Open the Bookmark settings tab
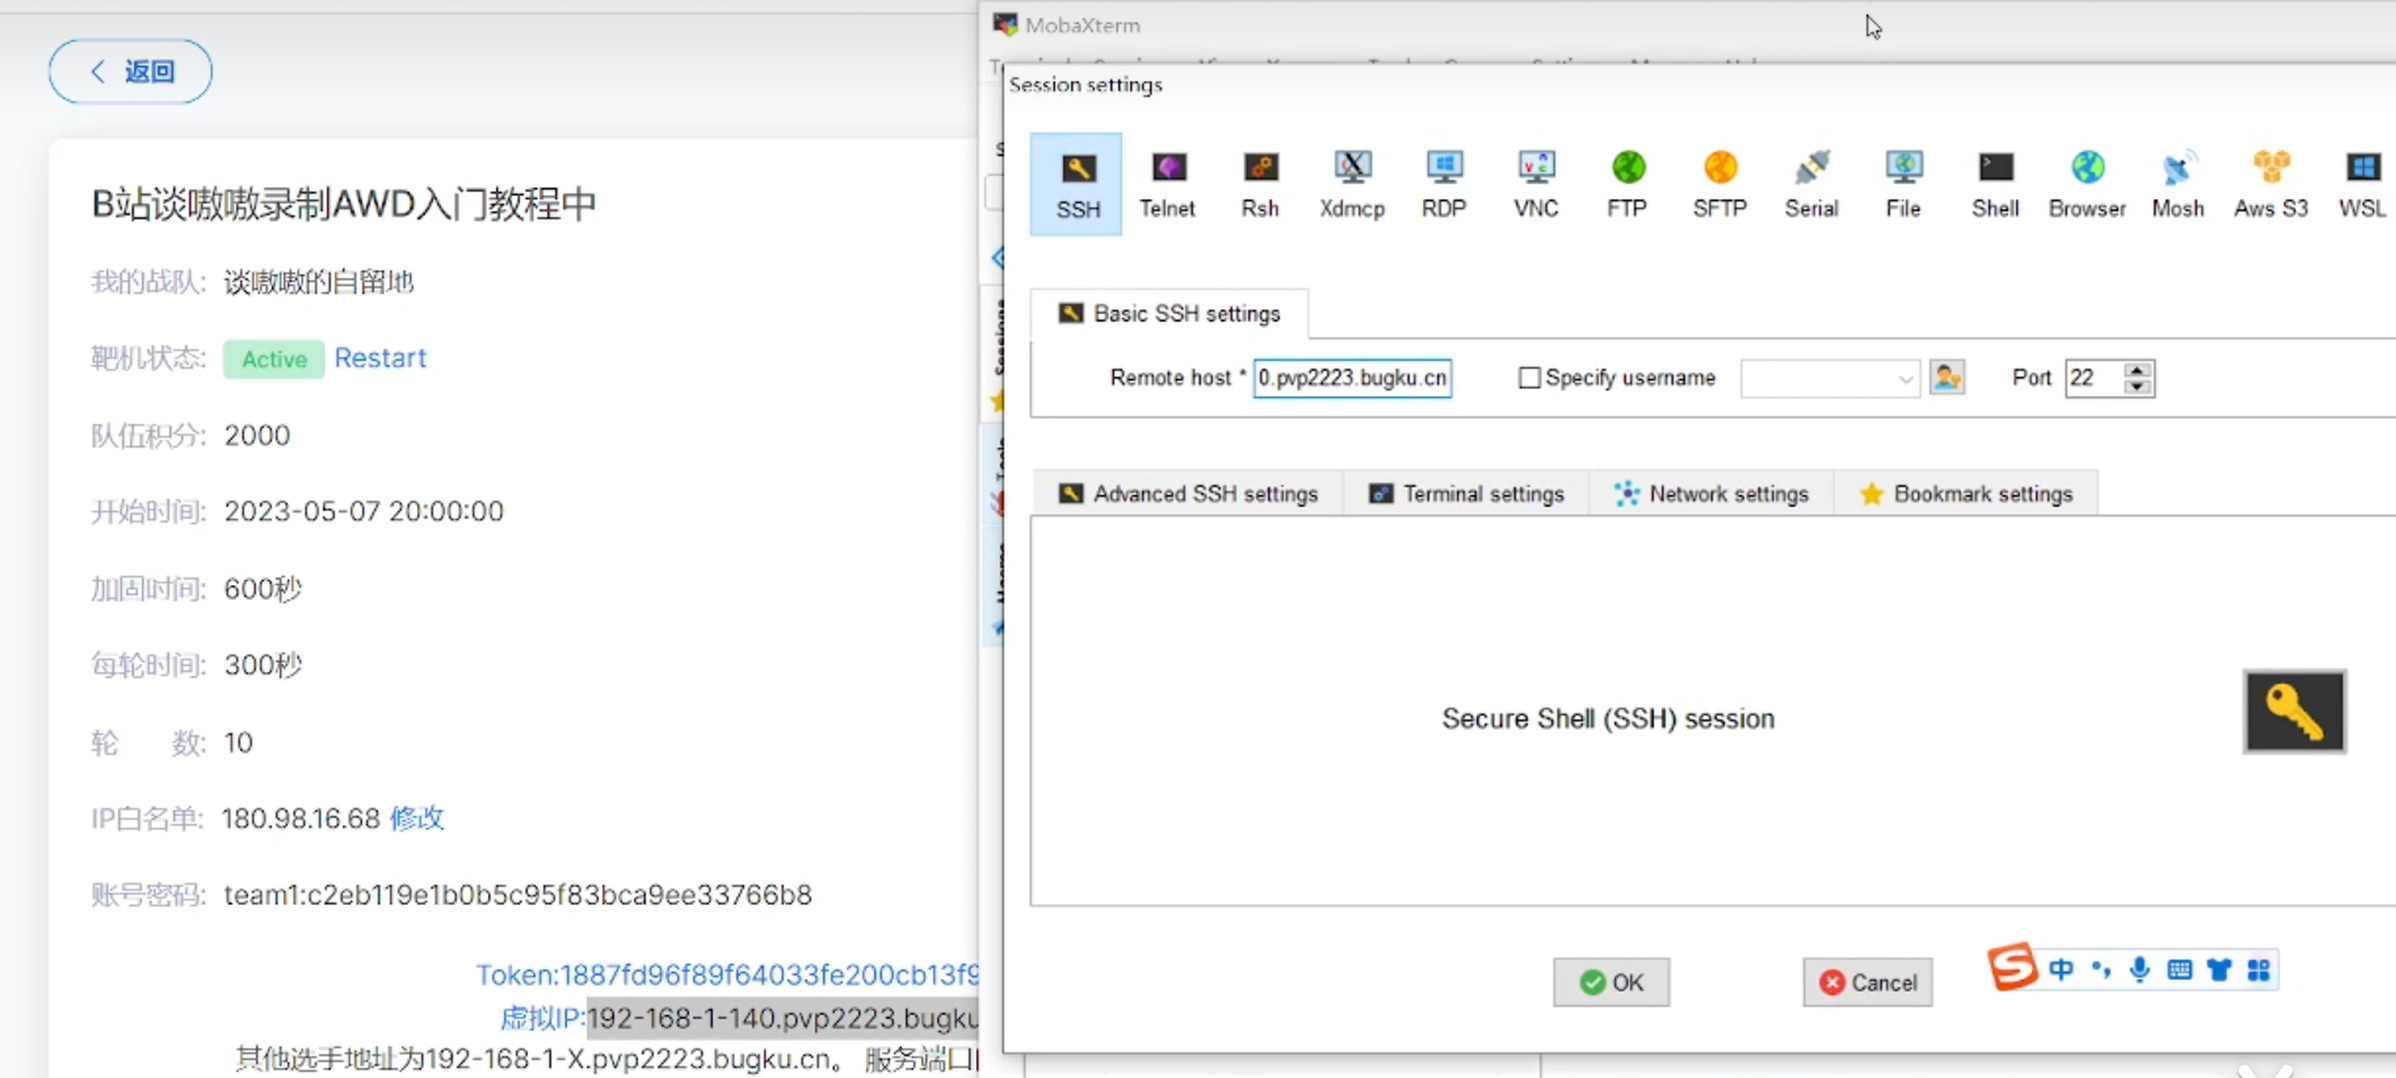Image resolution: width=2396 pixels, height=1078 pixels. coord(1966,494)
